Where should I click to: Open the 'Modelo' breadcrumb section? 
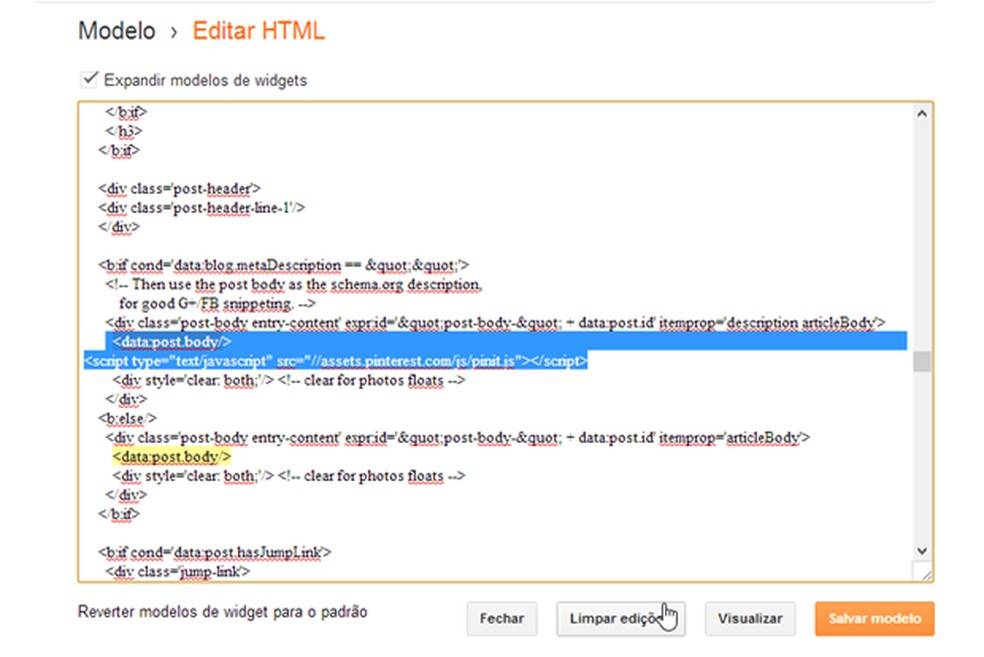(x=117, y=30)
